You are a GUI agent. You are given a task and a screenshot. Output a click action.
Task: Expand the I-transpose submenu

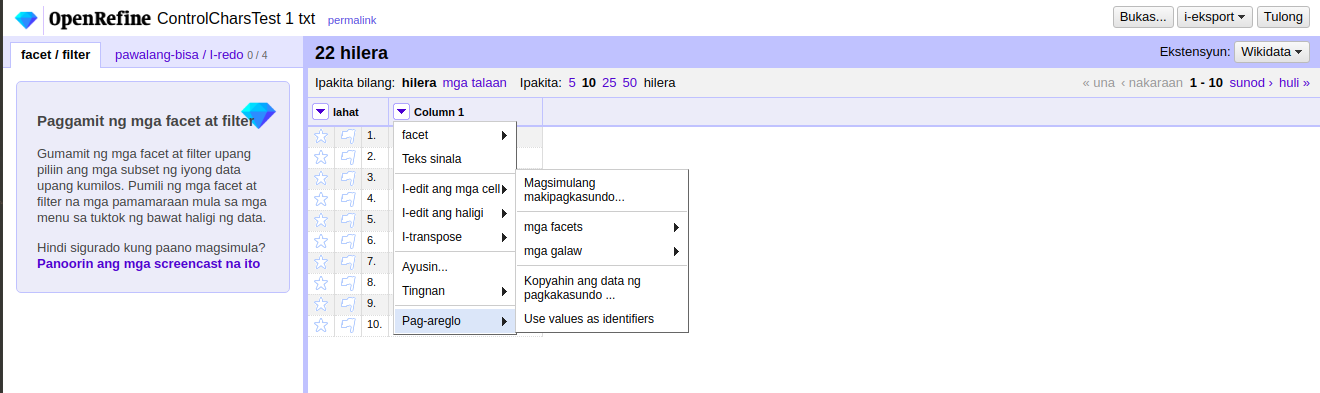(455, 237)
